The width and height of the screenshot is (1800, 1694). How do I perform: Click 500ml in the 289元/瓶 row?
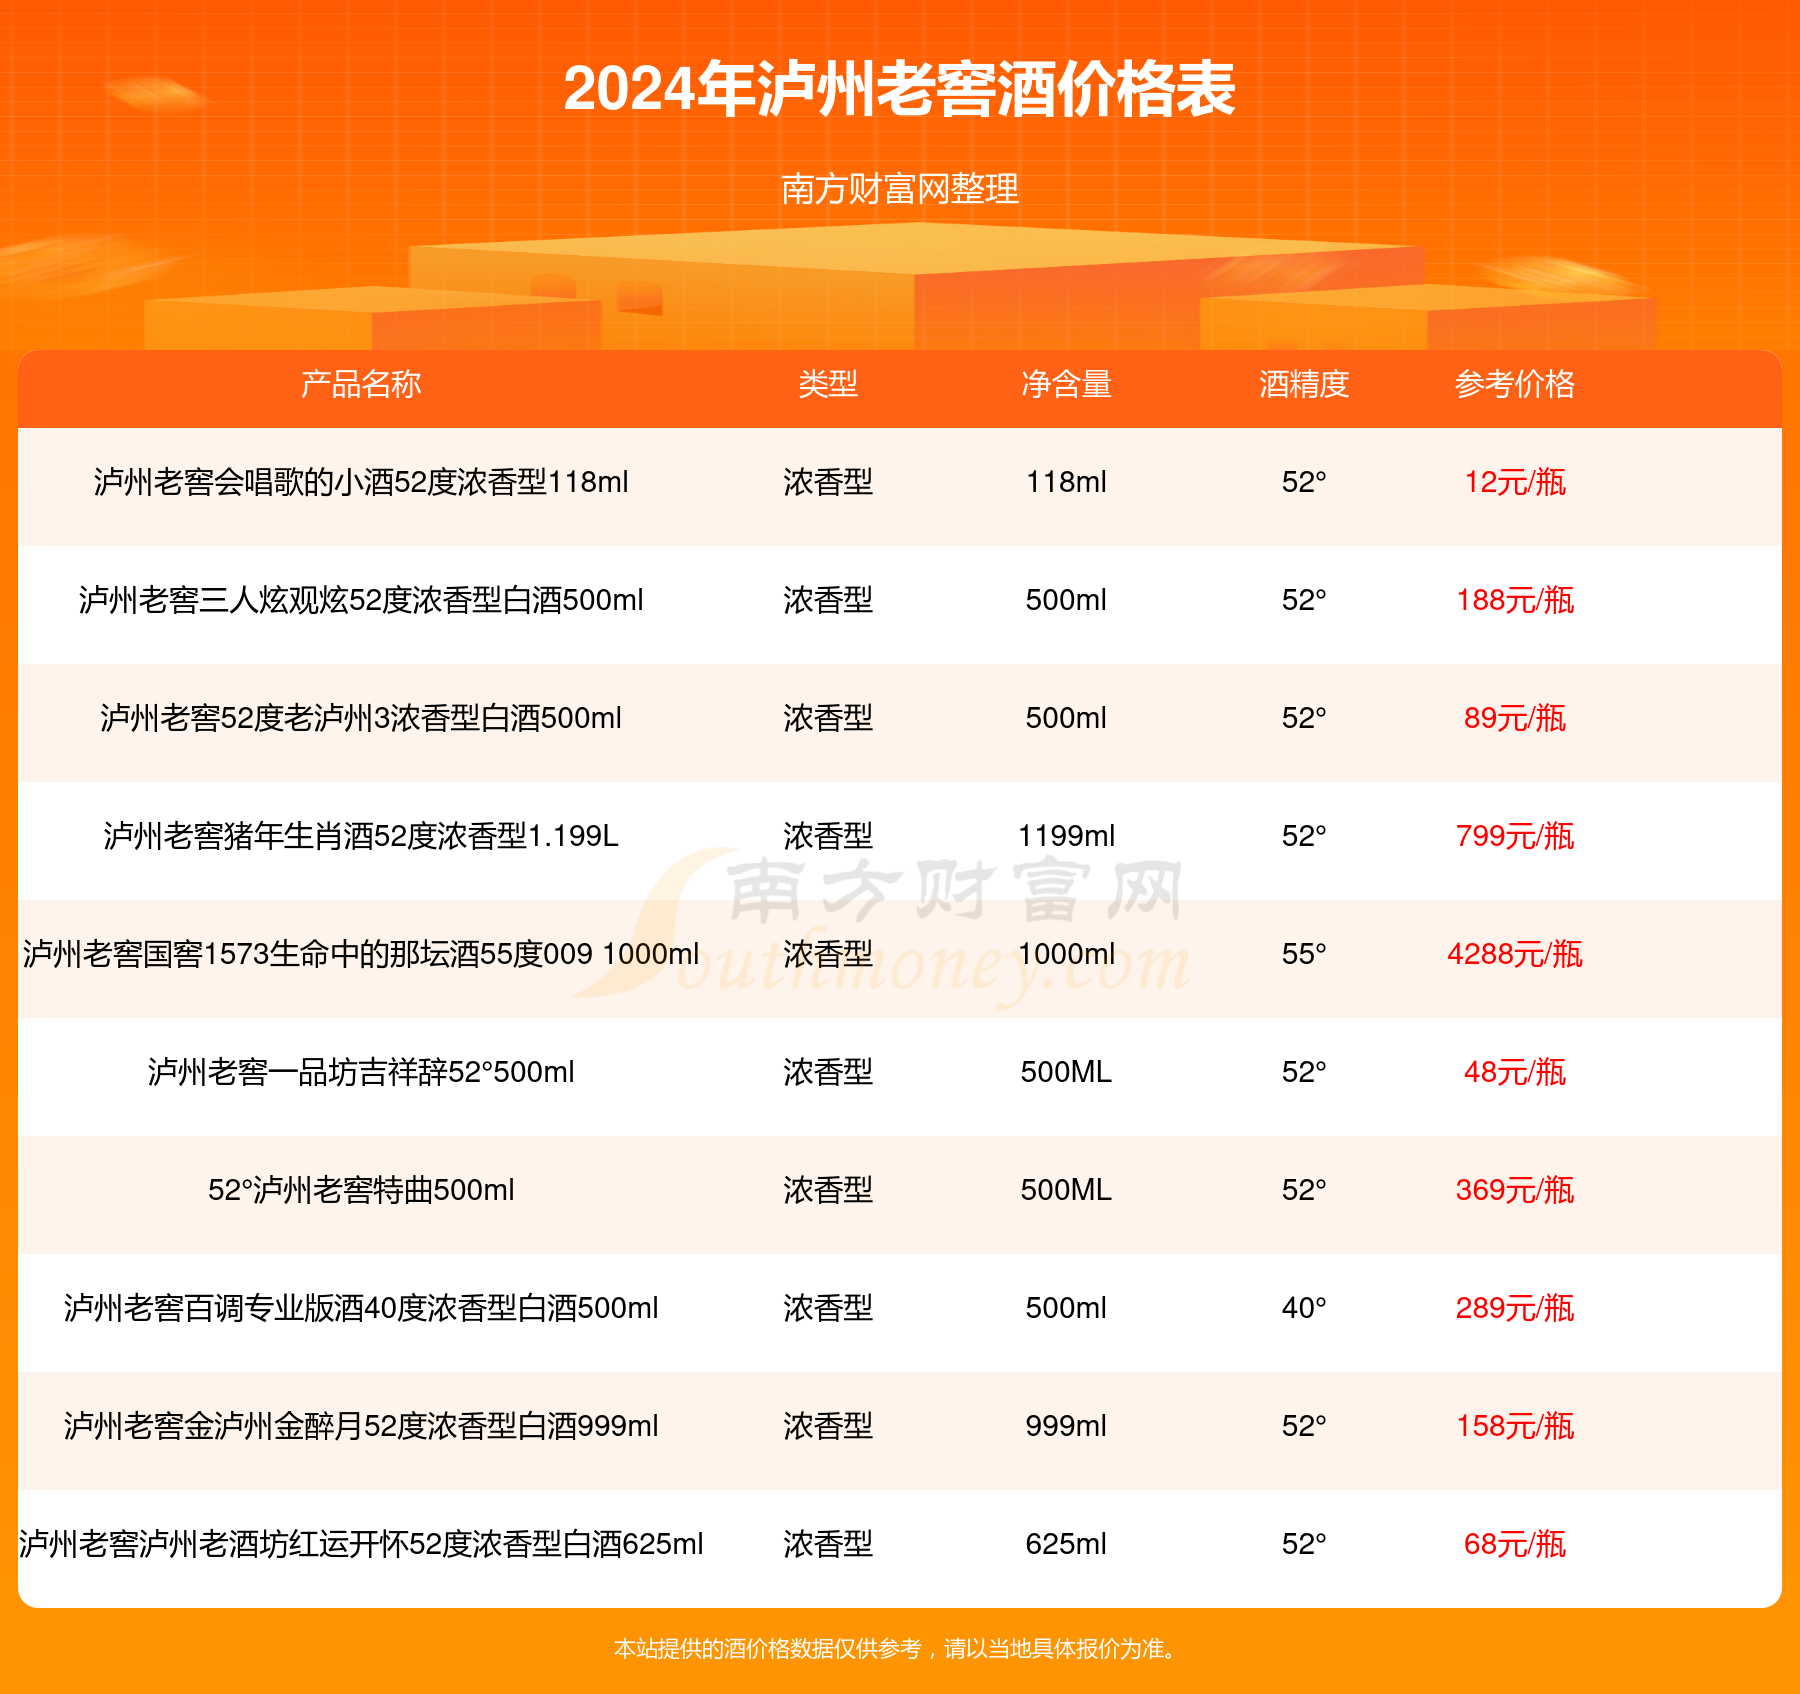1066,1308
